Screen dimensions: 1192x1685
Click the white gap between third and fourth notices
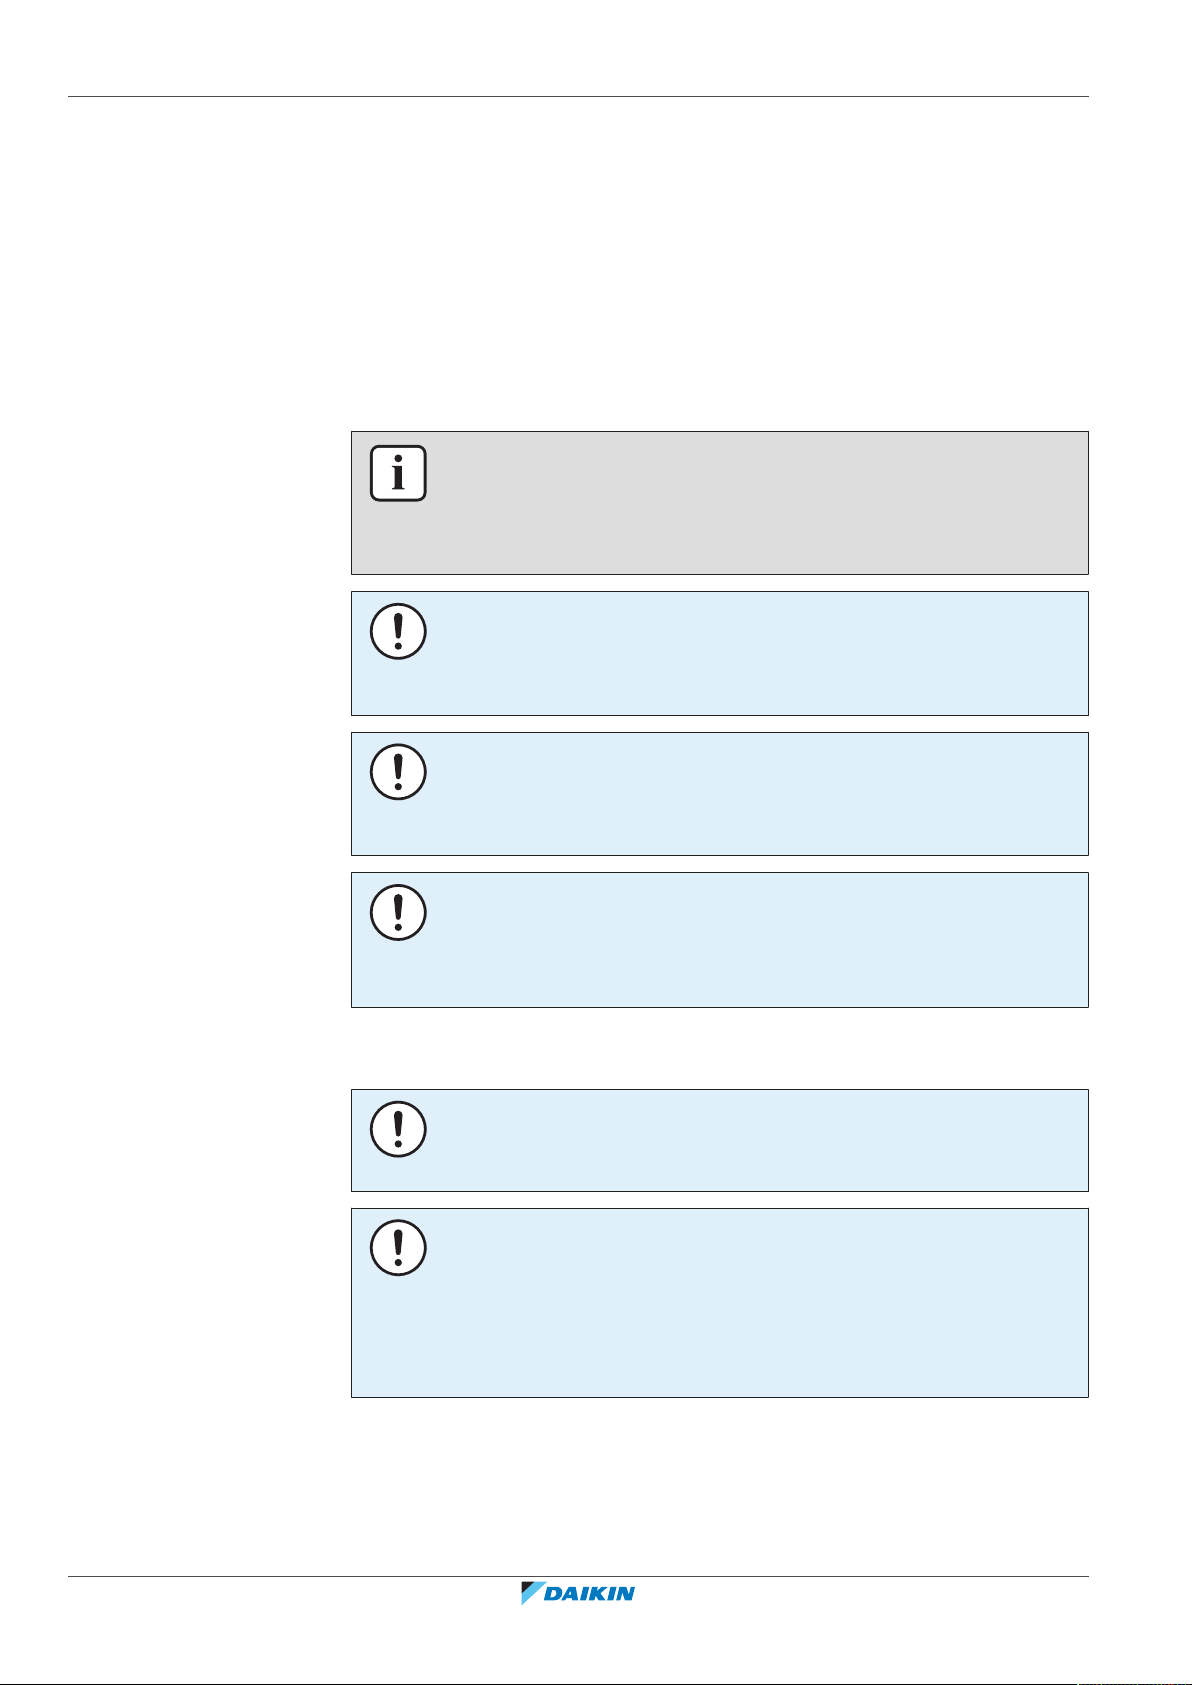(x=719, y=1048)
